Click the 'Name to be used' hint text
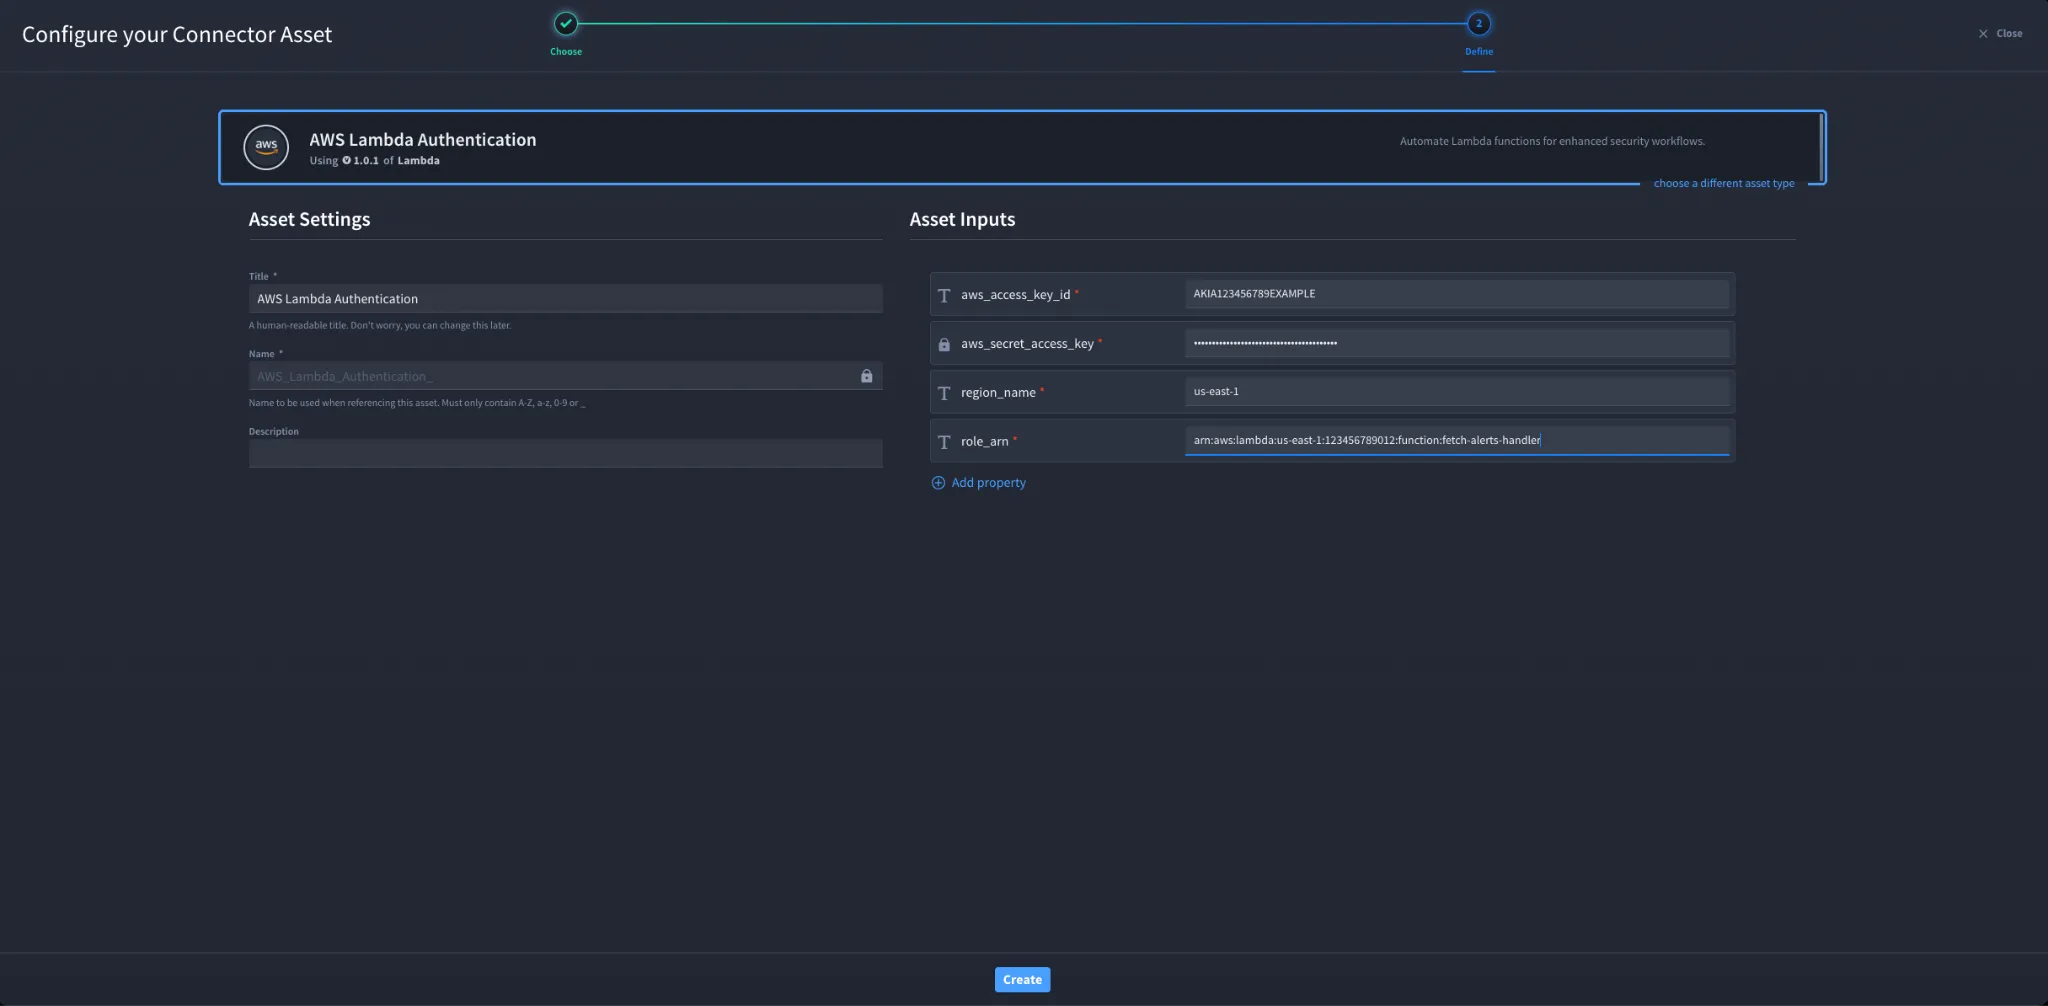This screenshot has height=1006, width=2048. 417,403
